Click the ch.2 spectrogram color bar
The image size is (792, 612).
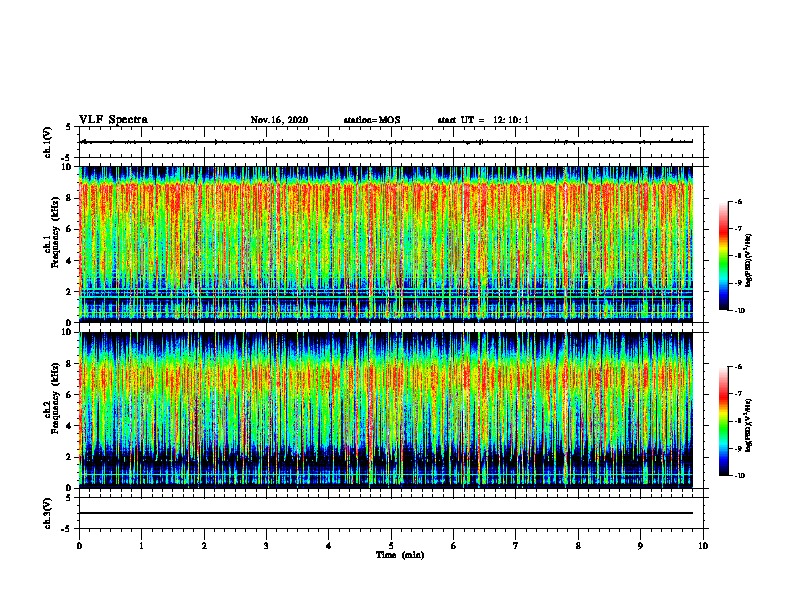click(x=723, y=421)
